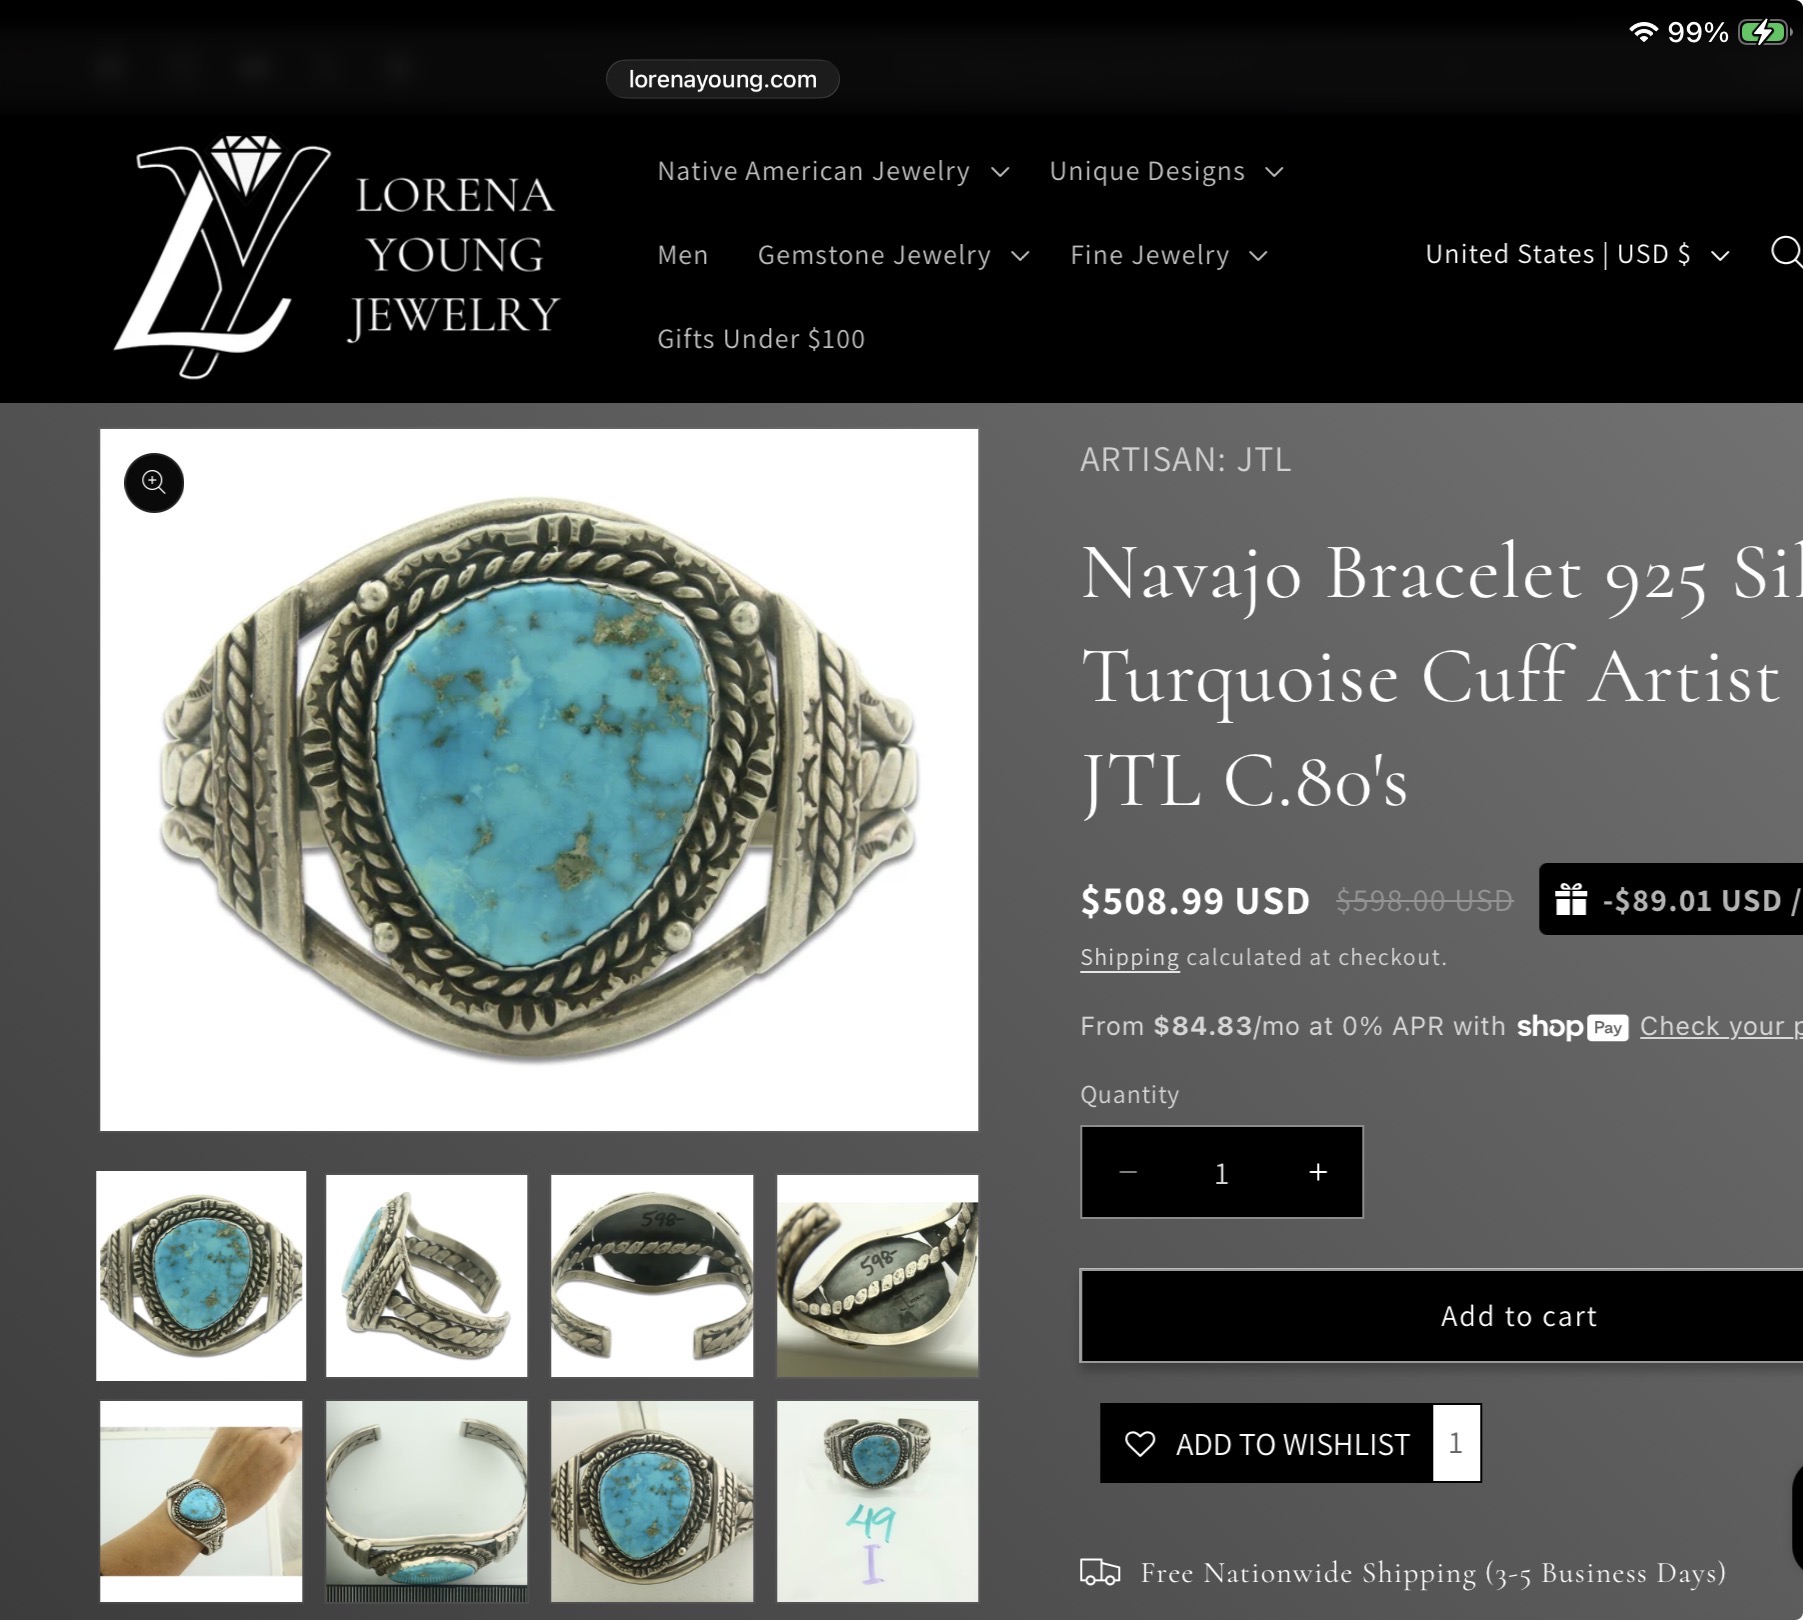1803x1620 pixels.
Task: Increase quantity with the plus button
Action: pos(1318,1172)
